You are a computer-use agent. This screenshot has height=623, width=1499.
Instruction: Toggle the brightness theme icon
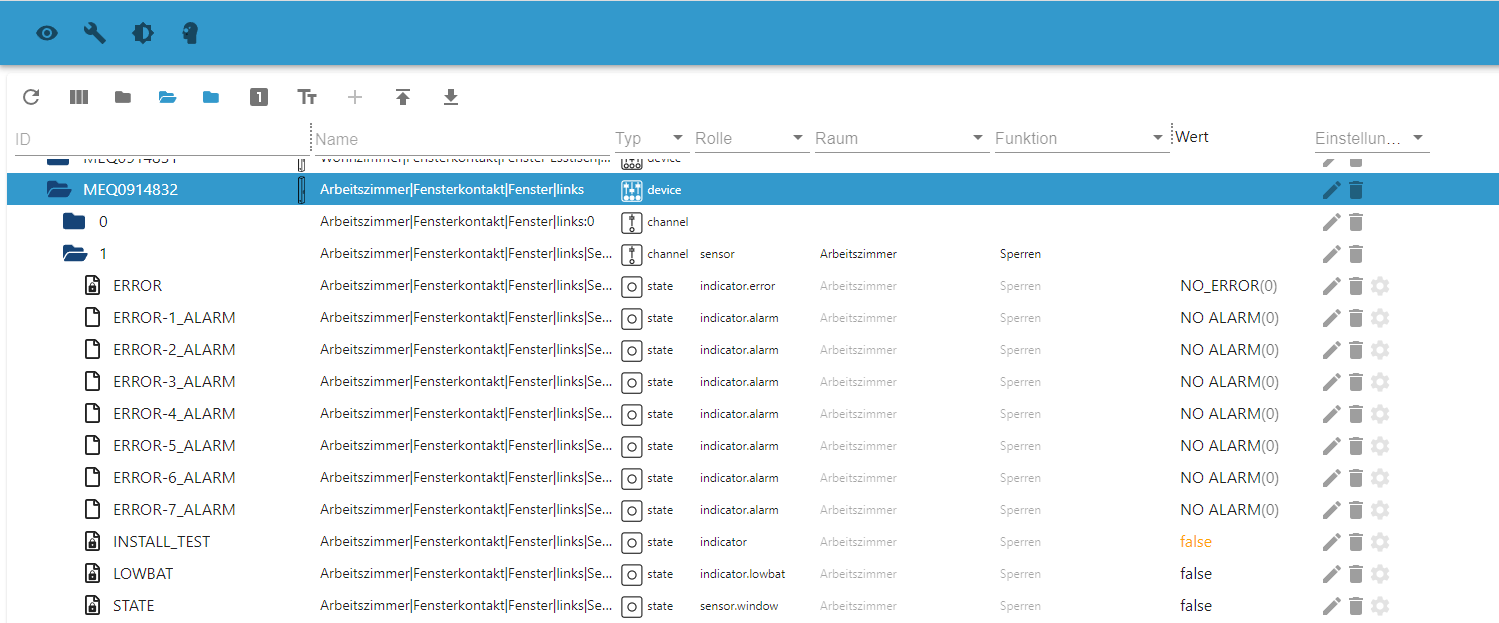click(143, 33)
